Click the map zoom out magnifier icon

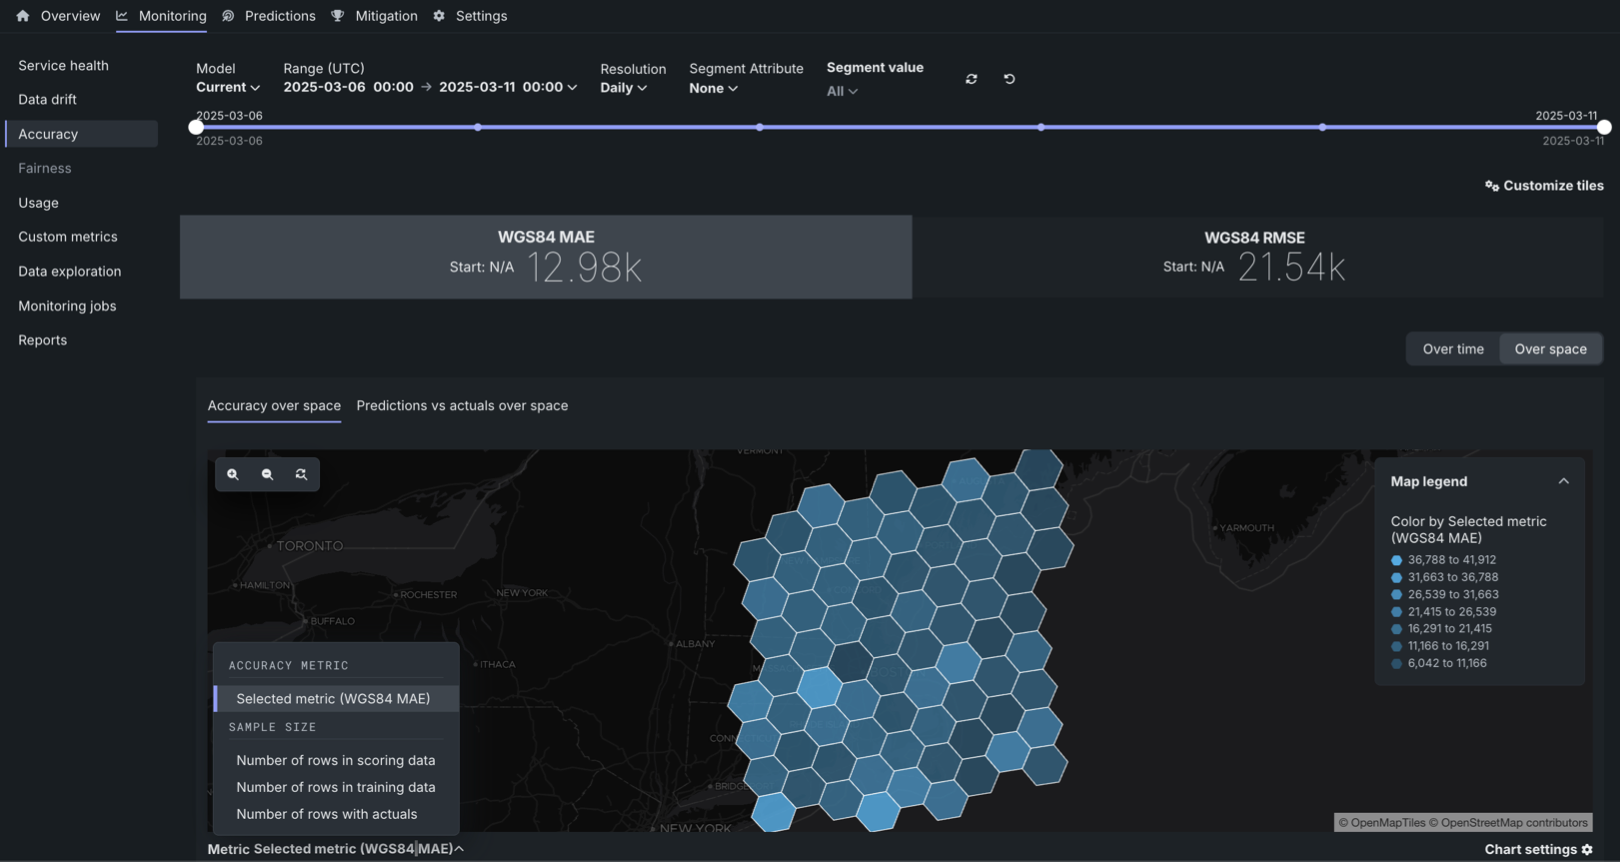[267, 475]
